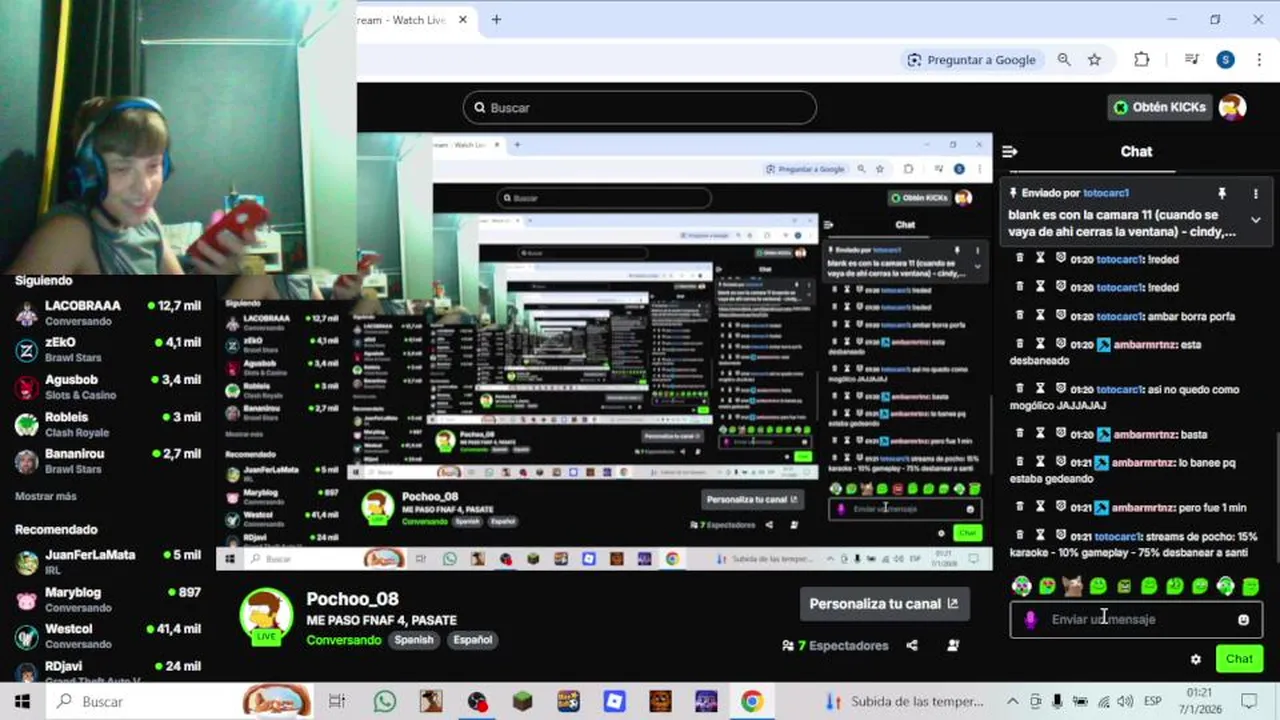Open the zEkO channel in the sidebar
1280x720 pixels.
108,349
